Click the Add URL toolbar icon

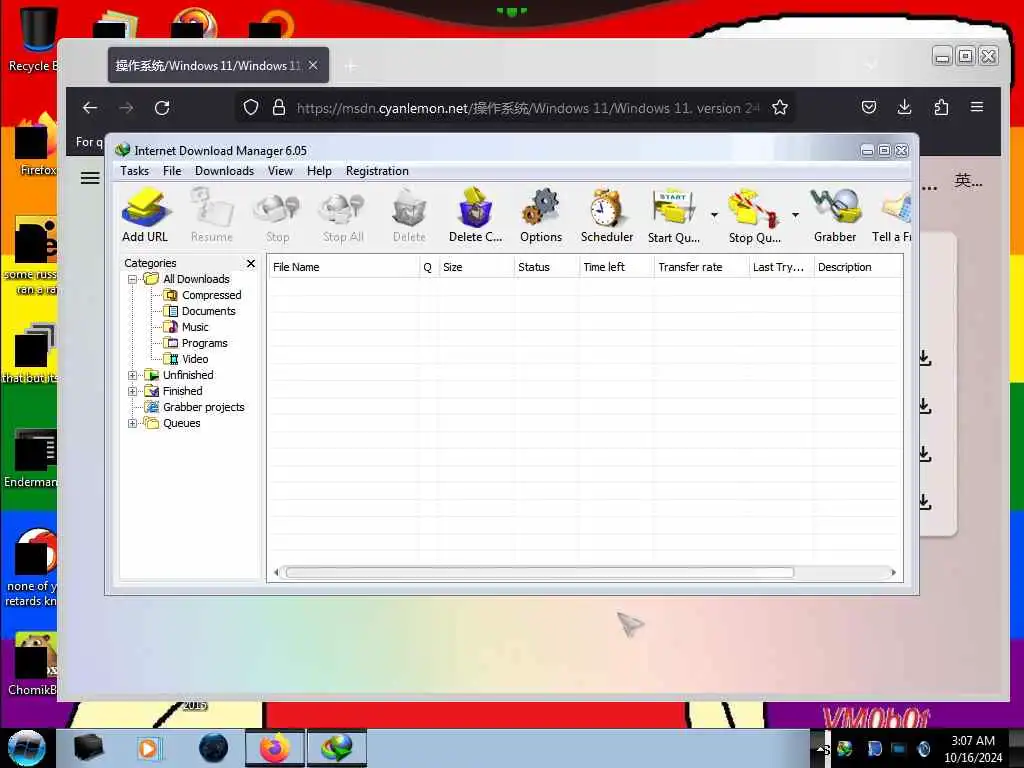point(145,215)
